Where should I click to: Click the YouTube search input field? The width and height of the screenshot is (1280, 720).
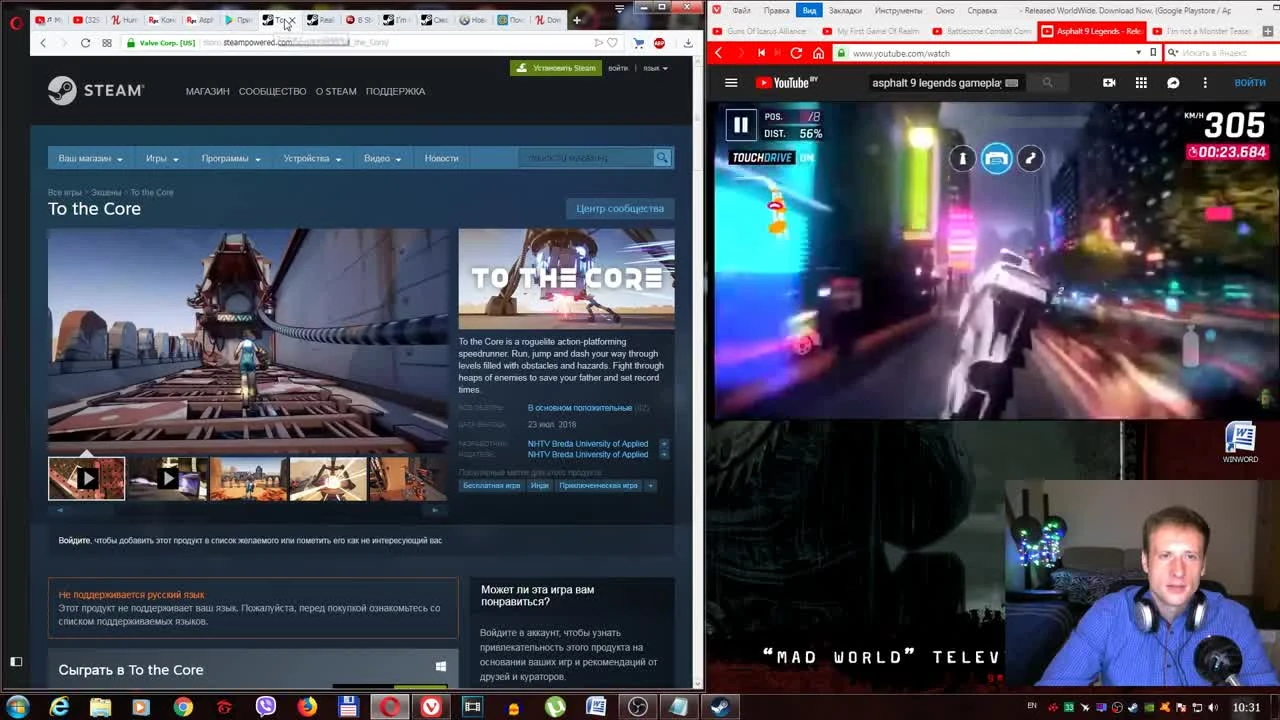click(x=936, y=83)
